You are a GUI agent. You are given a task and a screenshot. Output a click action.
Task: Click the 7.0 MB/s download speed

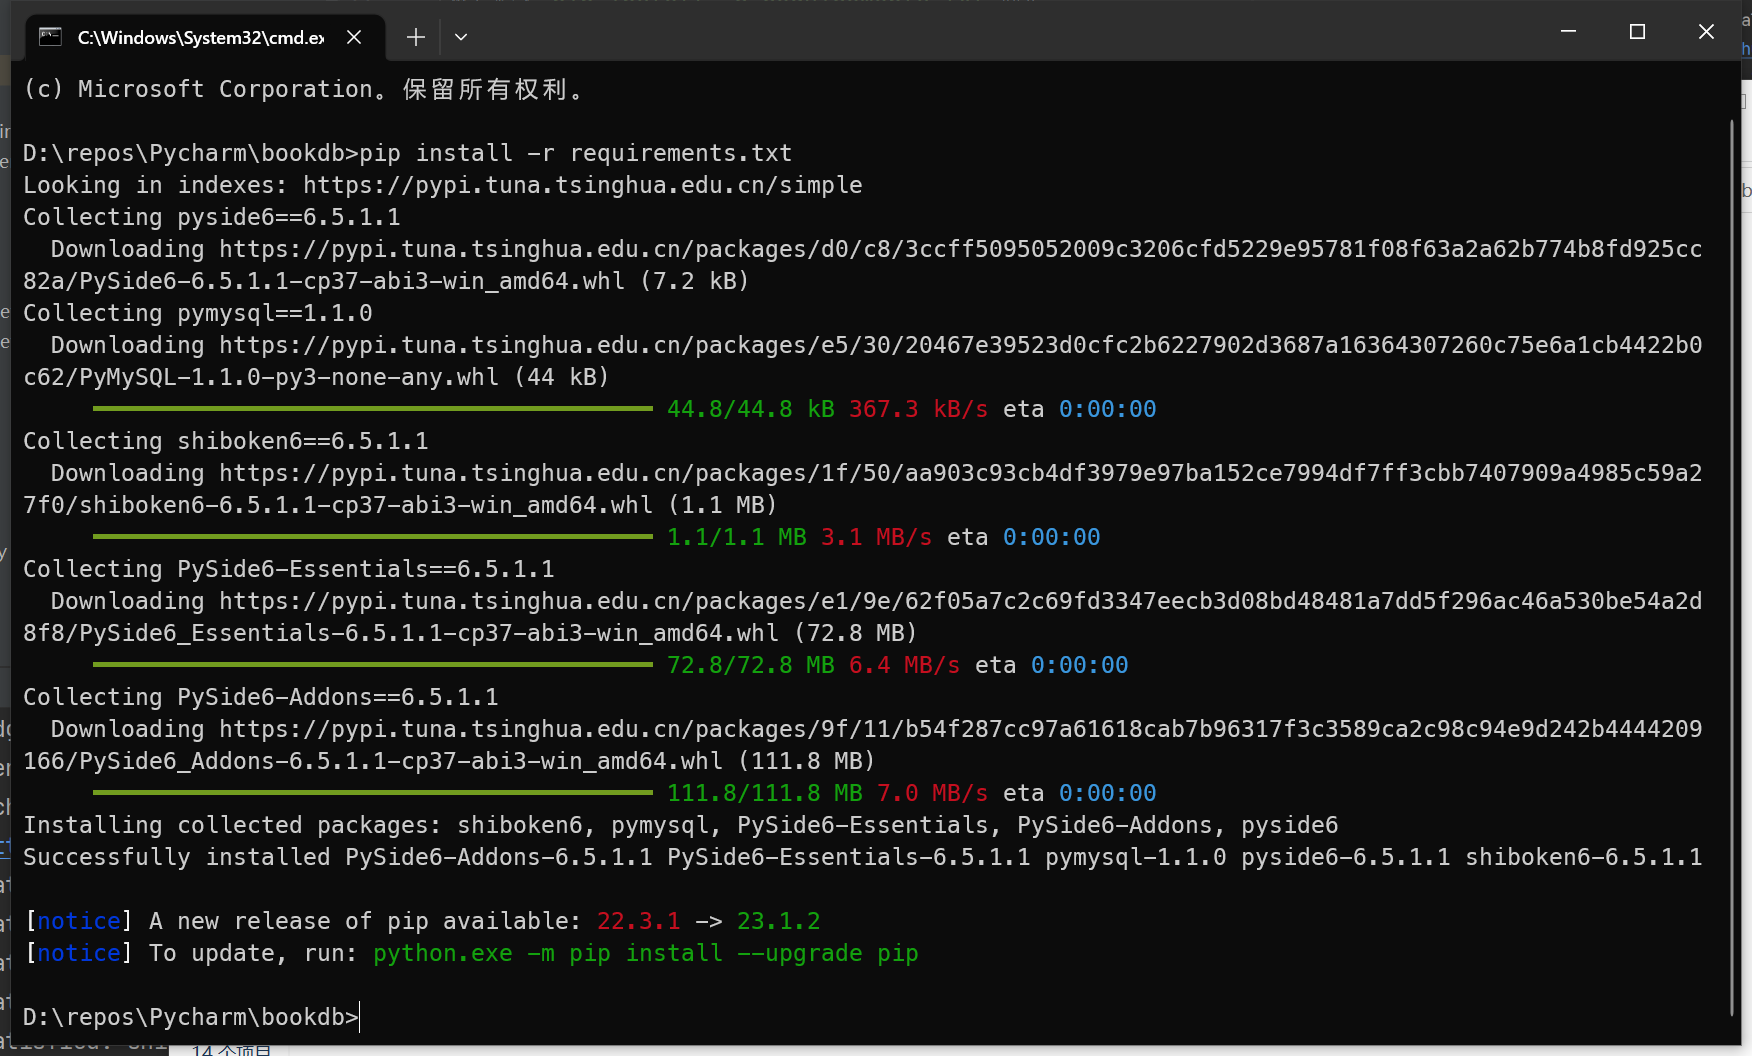(932, 793)
